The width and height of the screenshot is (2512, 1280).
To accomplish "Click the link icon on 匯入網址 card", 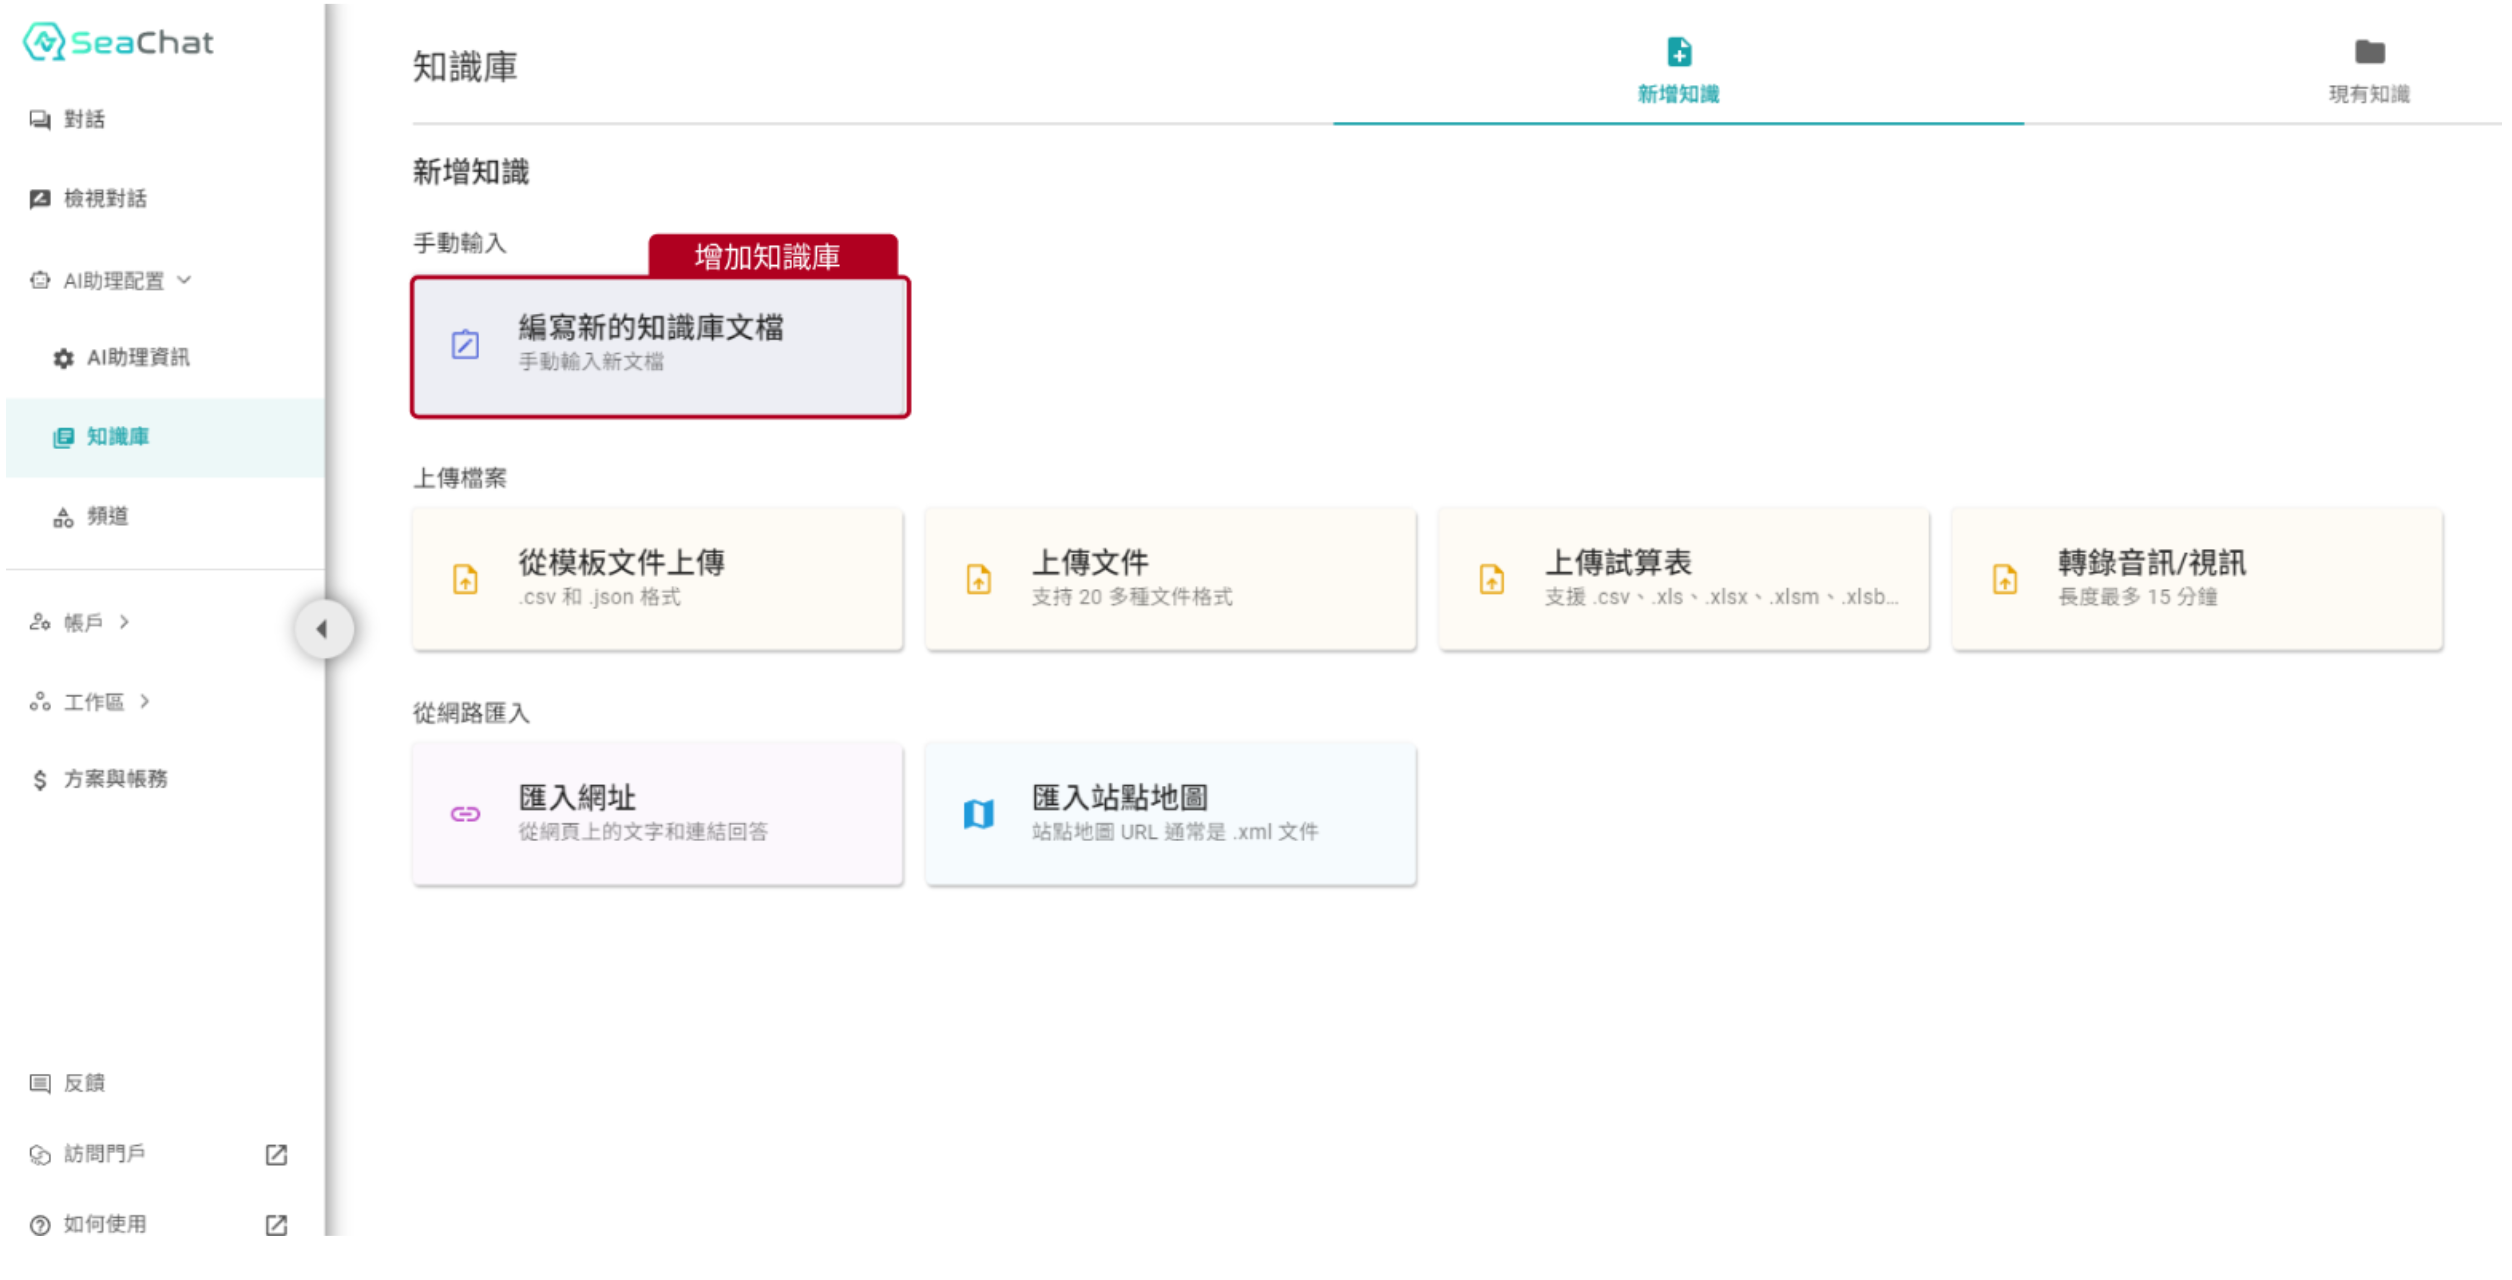I will (465, 814).
